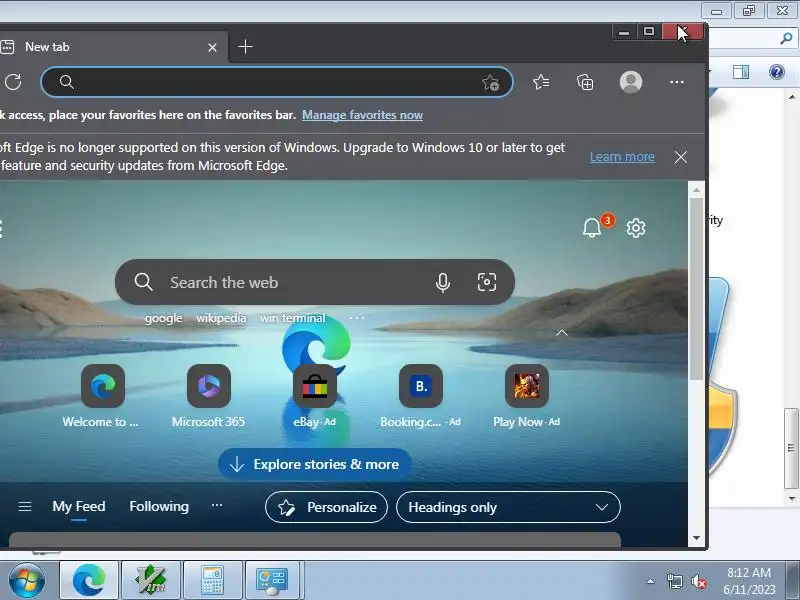800x600 pixels.
Task: Open the Calculator taskbar icon
Action: click(212, 580)
